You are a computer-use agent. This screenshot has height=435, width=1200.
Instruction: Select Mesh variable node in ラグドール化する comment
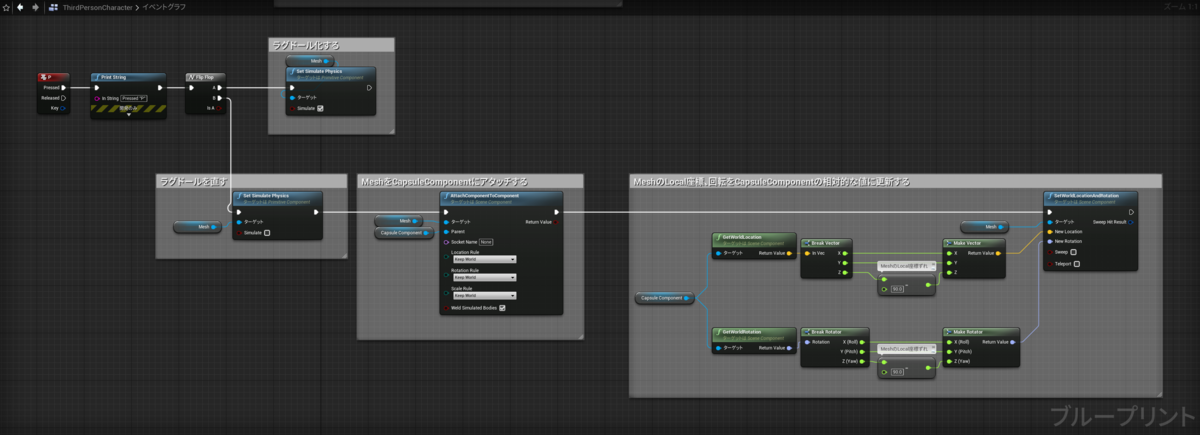coord(310,61)
